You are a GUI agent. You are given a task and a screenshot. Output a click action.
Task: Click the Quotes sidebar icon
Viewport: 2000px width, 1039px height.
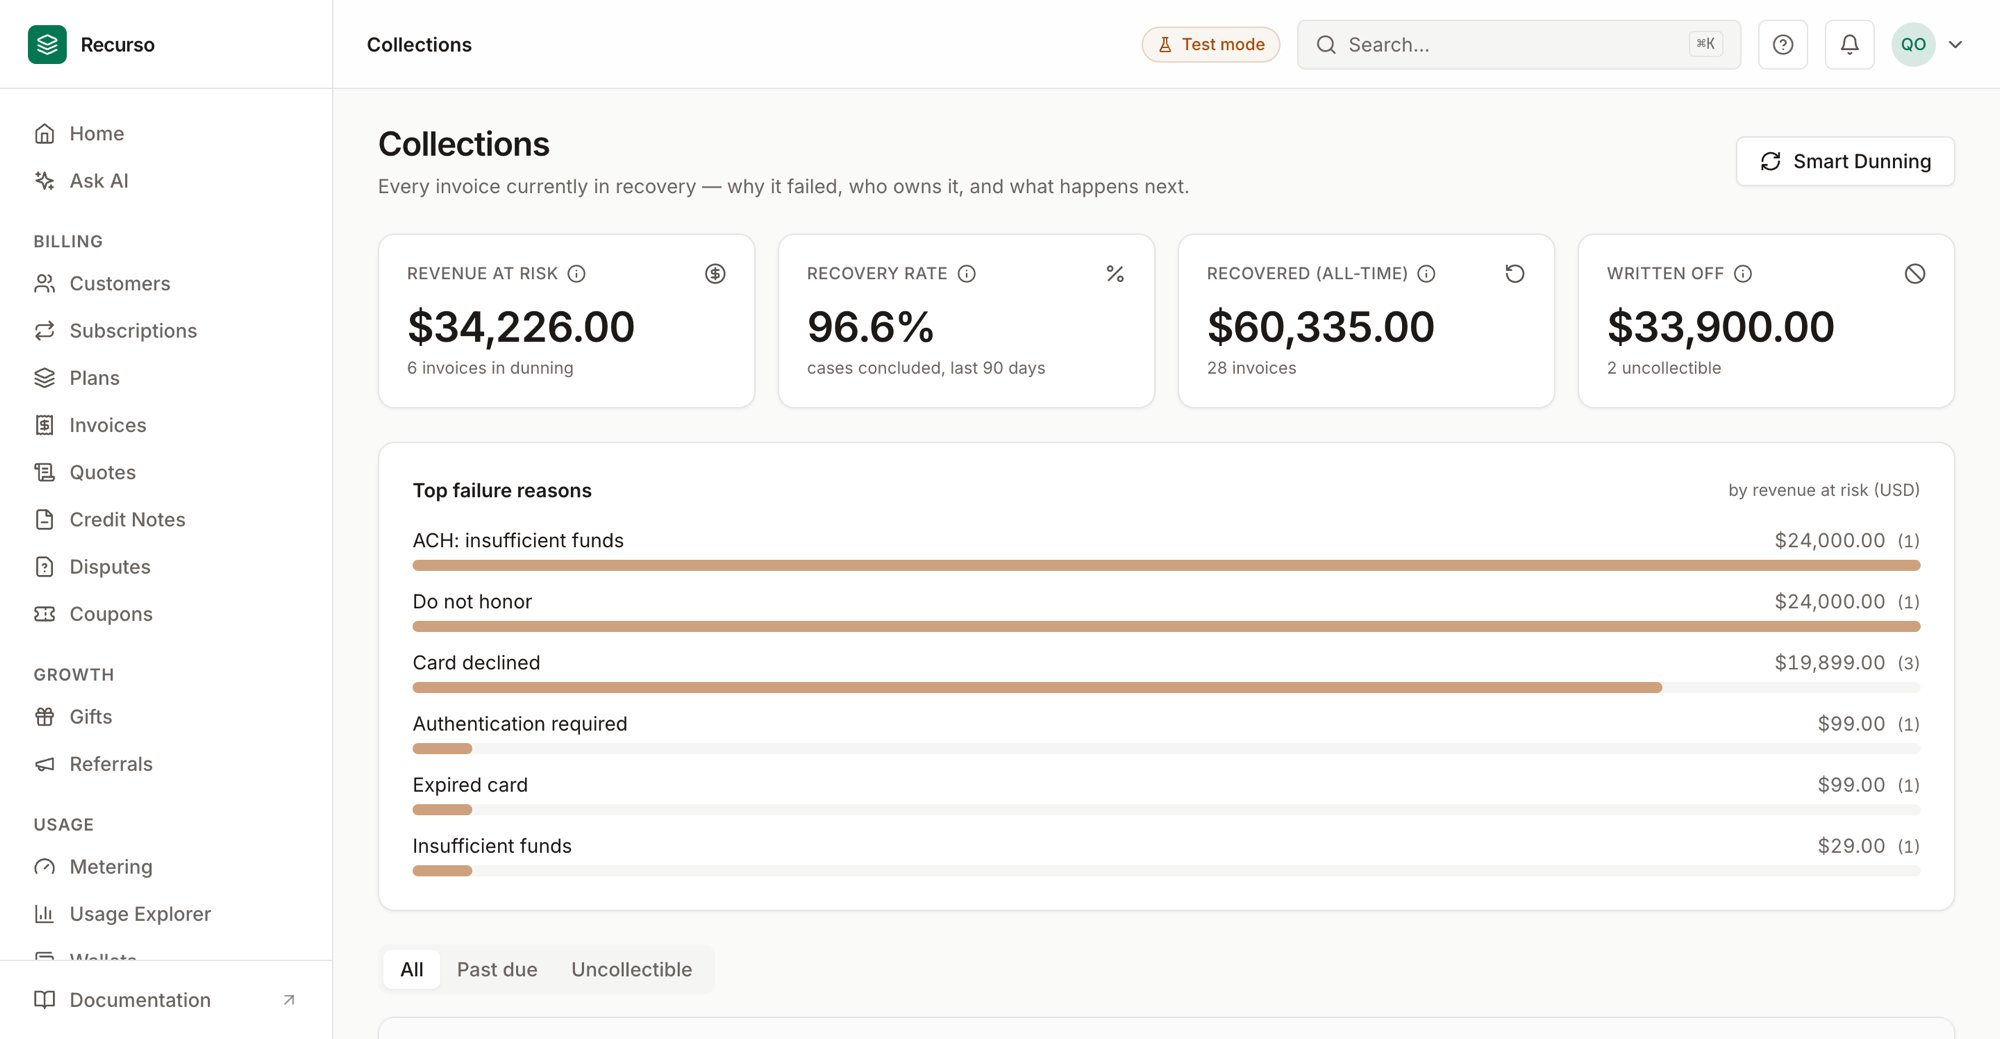44,472
